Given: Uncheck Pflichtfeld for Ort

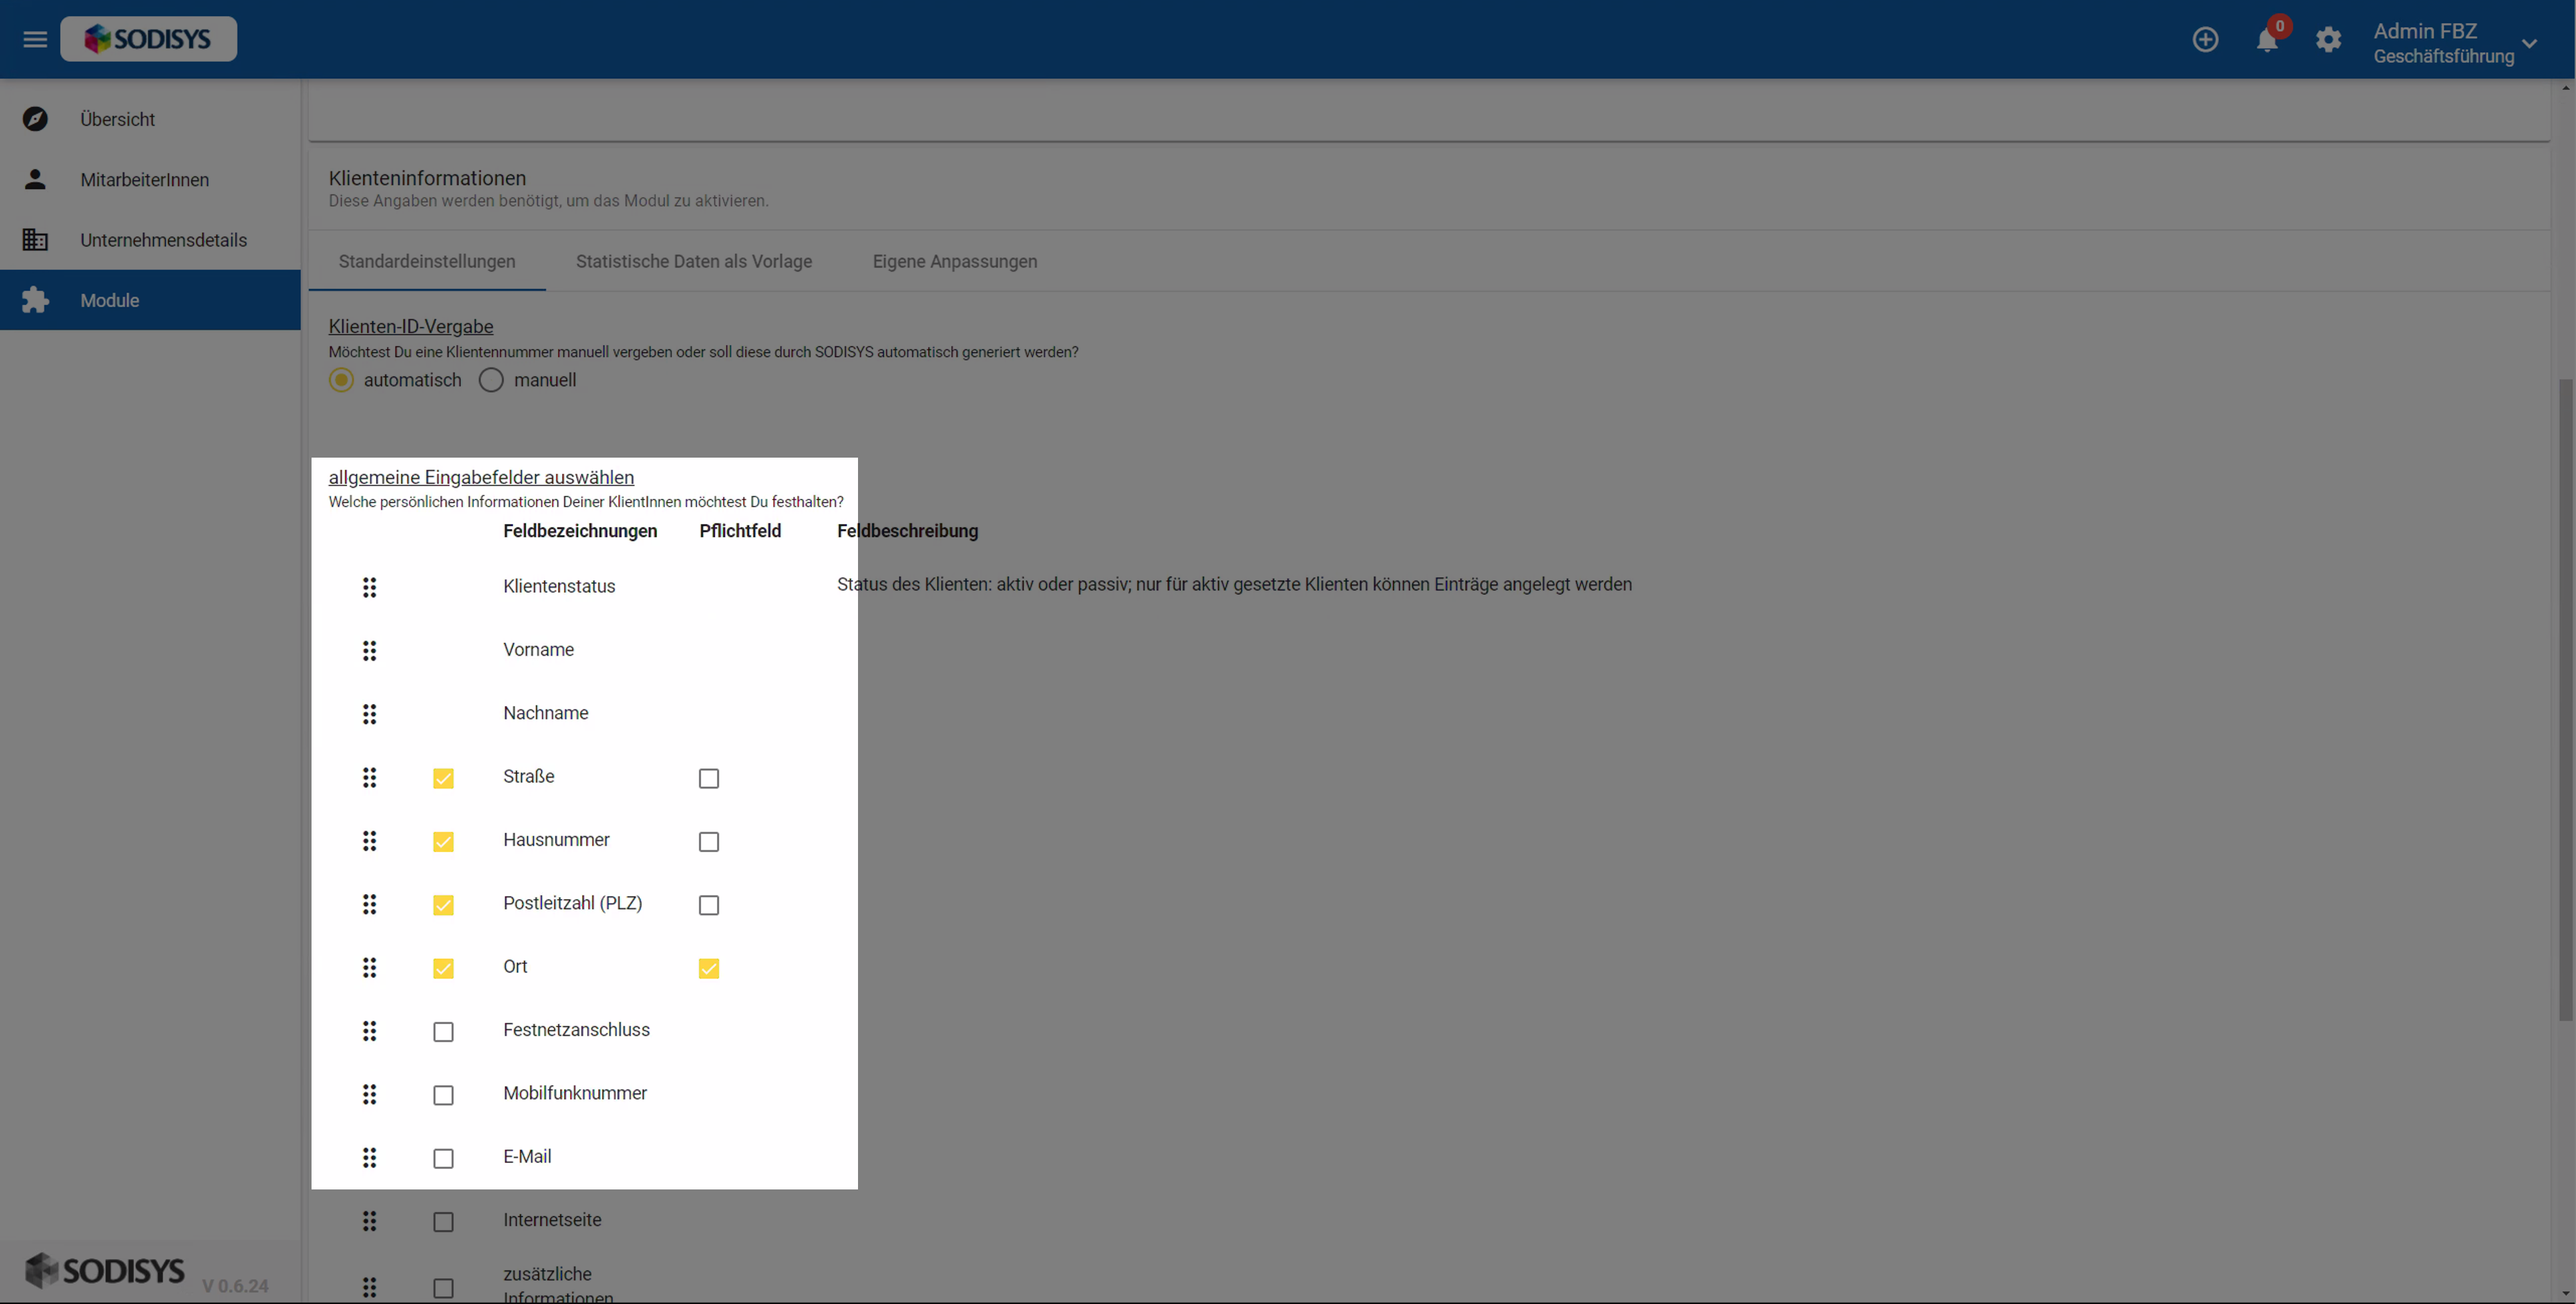Looking at the screenshot, I should (709, 968).
